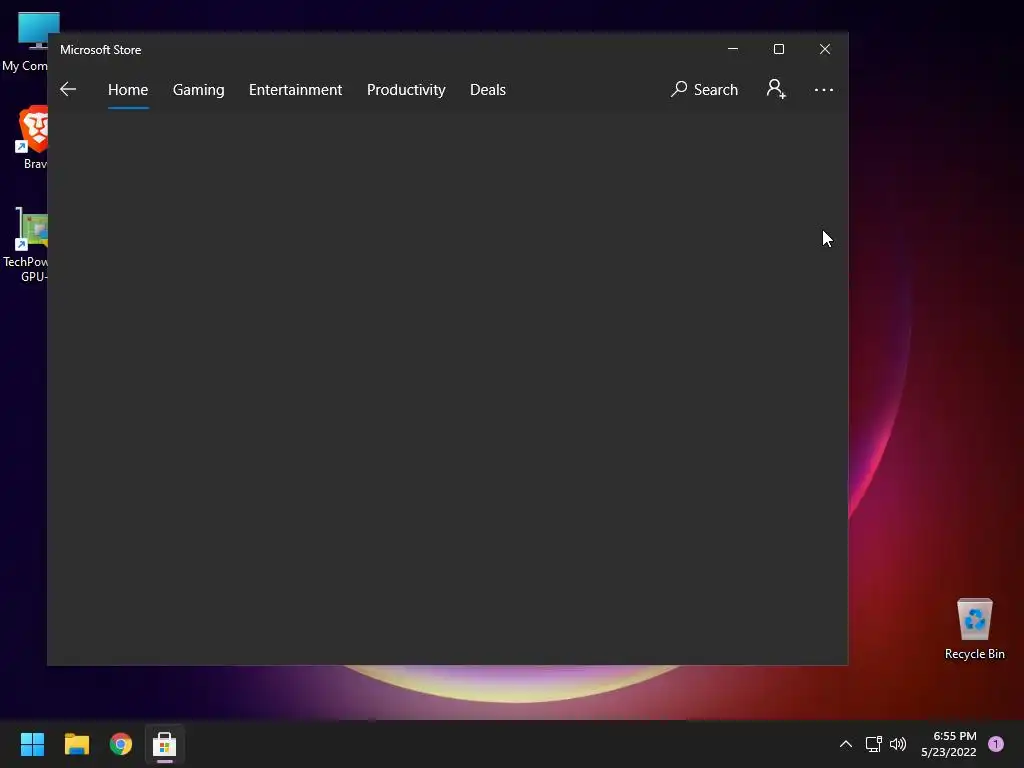
Task: Click the volume speaker icon
Action: (x=898, y=744)
